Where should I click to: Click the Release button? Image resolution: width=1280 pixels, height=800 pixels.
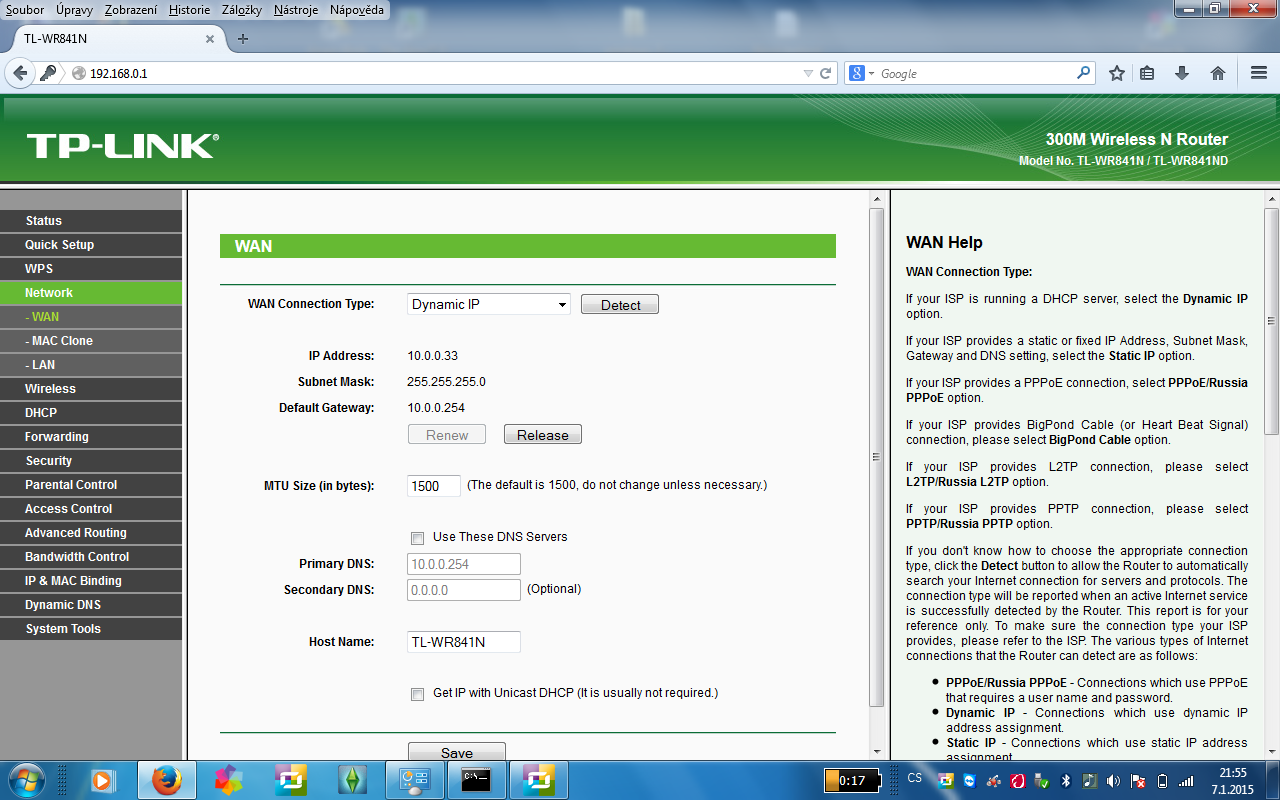click(543, 435)
